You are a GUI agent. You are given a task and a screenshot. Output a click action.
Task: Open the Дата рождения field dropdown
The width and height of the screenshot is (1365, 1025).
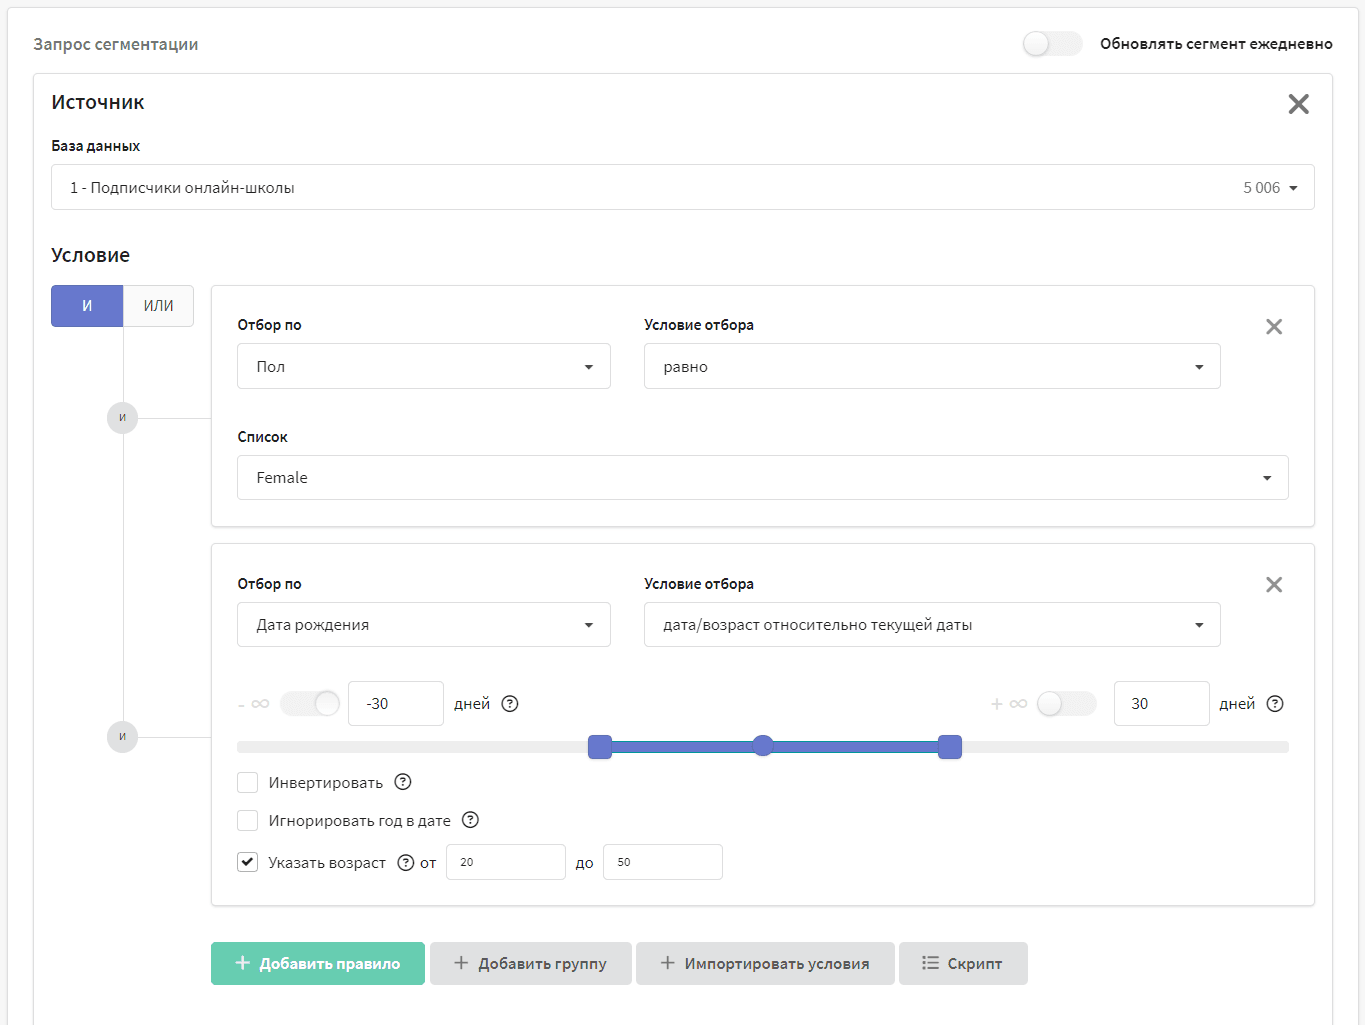coord(424,625)
